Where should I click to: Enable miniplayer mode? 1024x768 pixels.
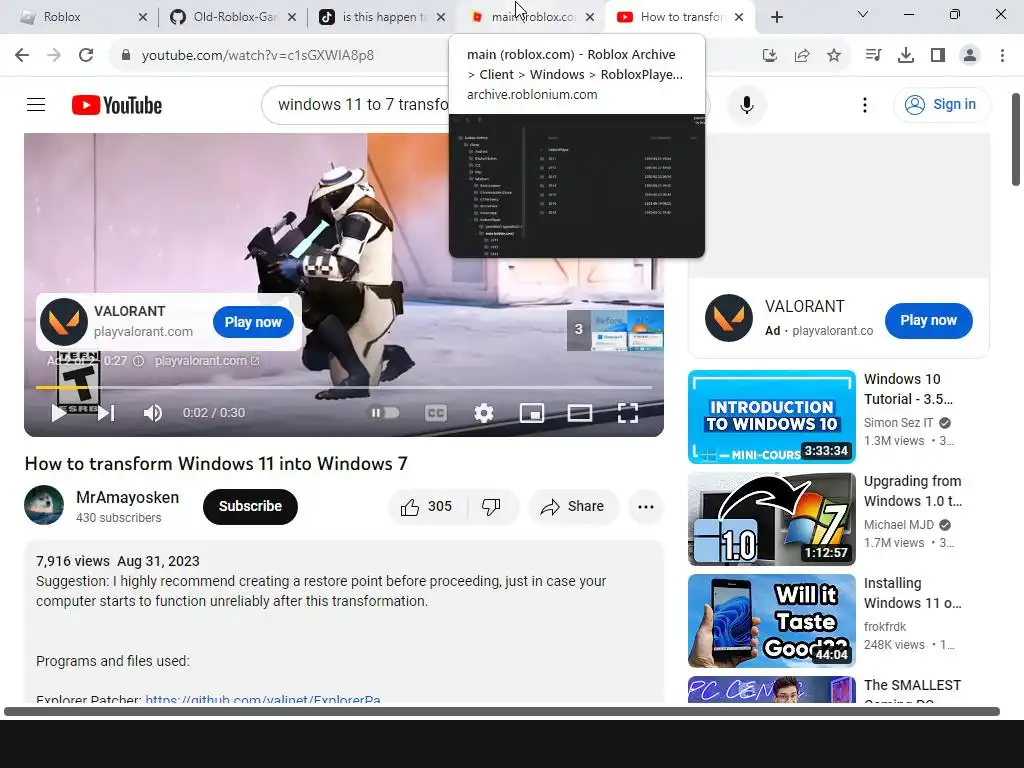[x=532, y=413]
